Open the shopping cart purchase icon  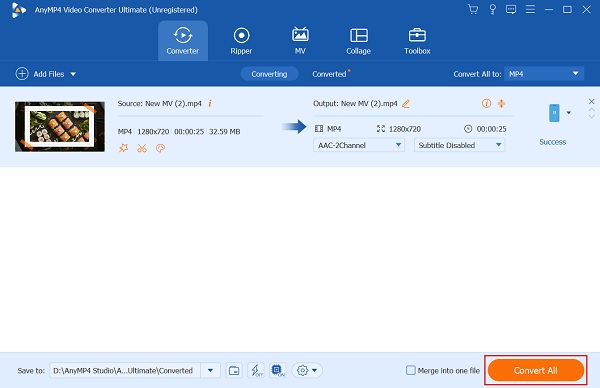473,9
